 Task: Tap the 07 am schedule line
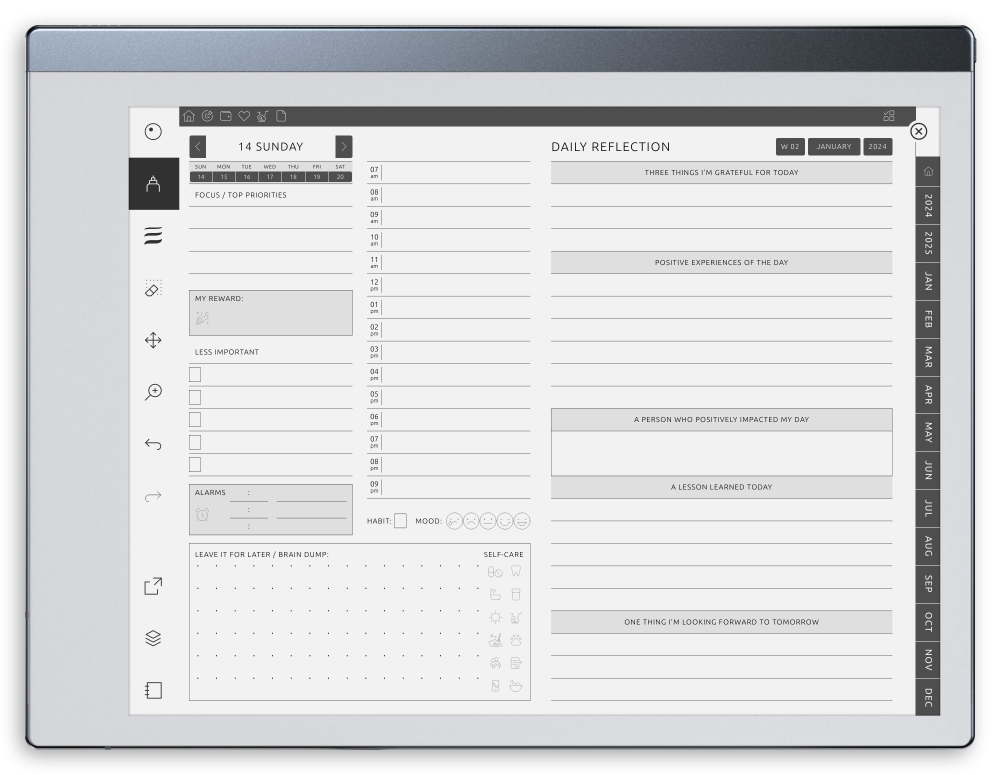coord(448,173)
